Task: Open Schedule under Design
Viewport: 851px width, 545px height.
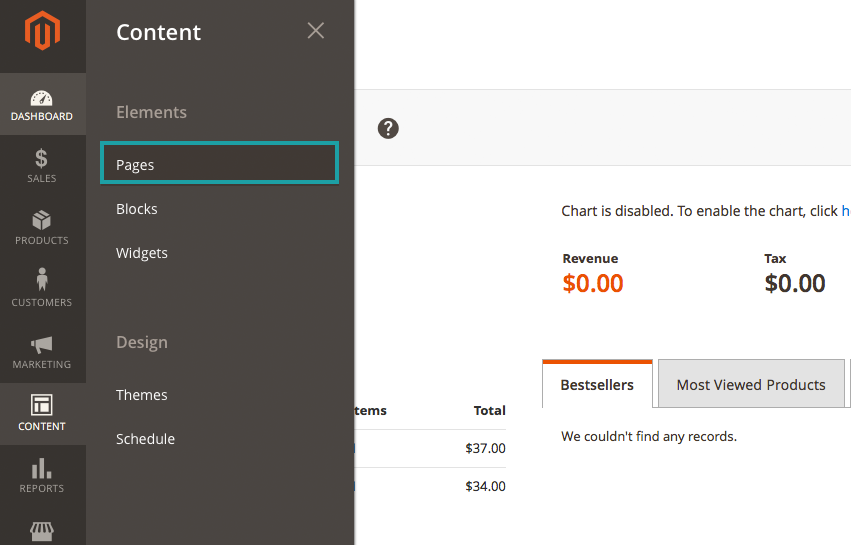Action: (x=145, y=439)
